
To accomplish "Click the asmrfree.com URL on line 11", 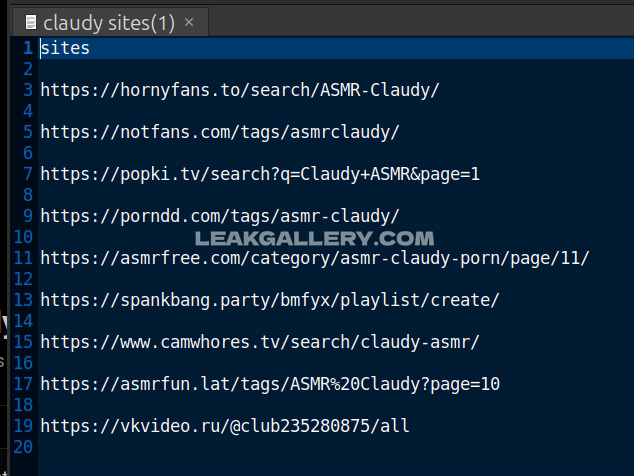I will (315, 258).
